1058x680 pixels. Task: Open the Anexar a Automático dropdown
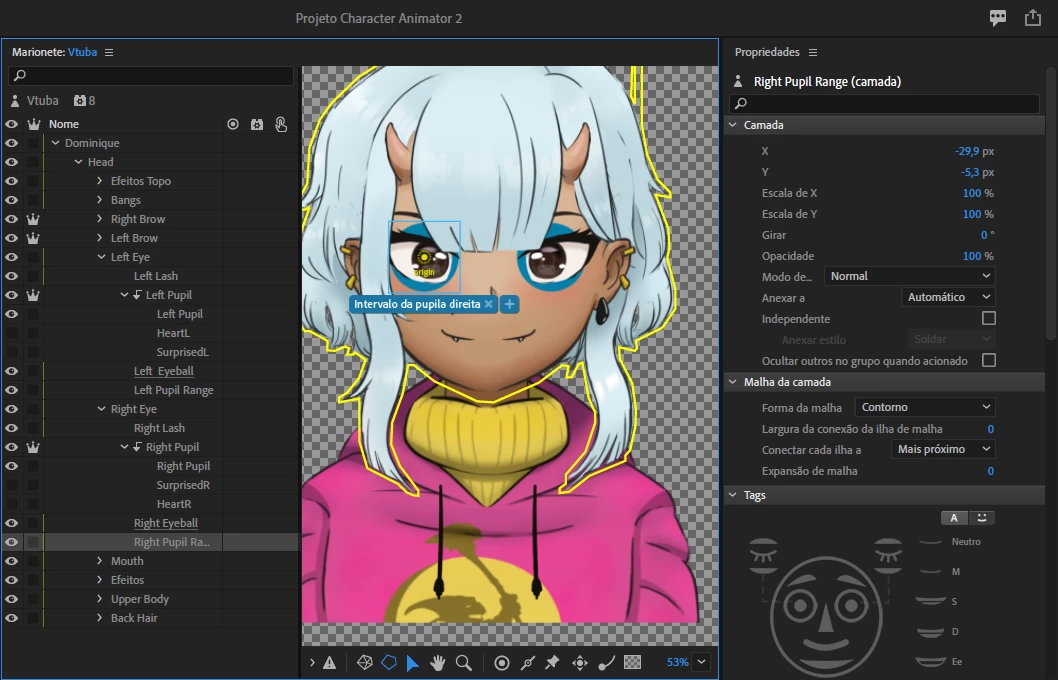click(x=947, y=297)
